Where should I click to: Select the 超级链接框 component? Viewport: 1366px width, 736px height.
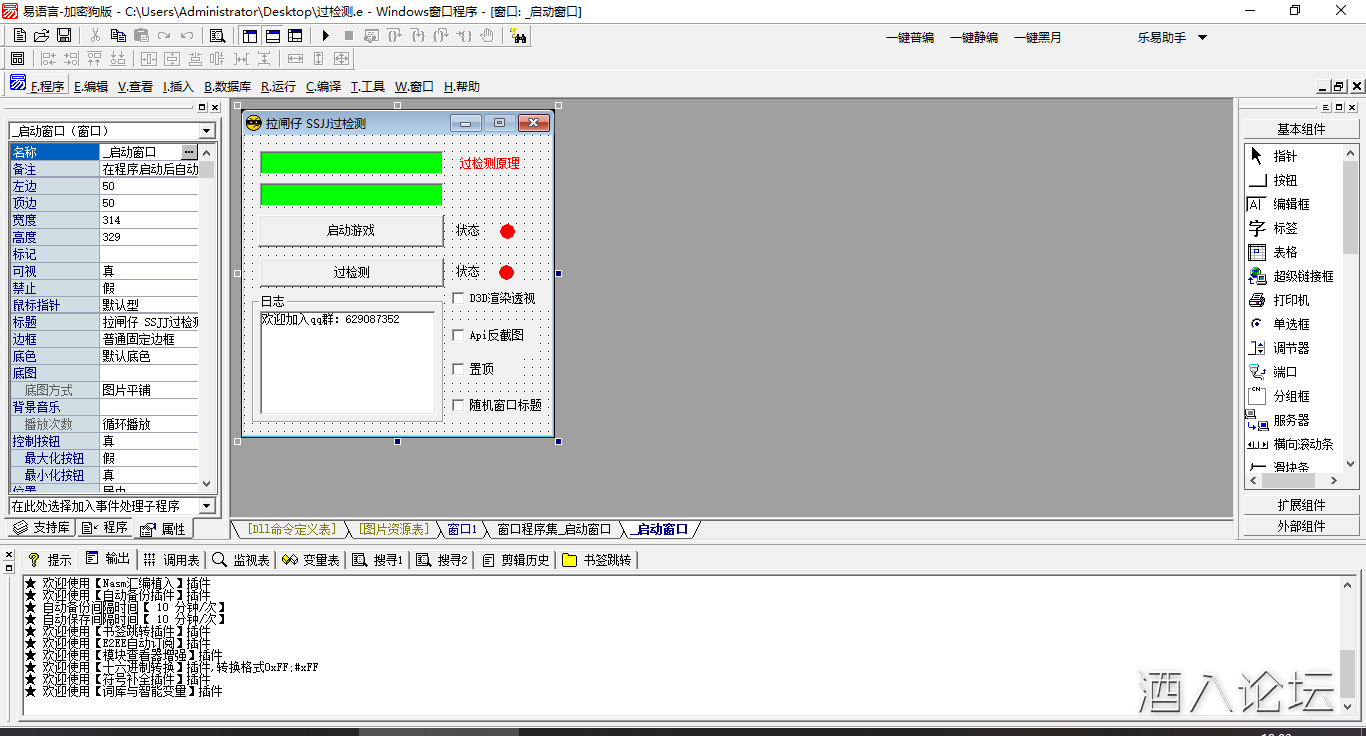tap(1296, 276)
